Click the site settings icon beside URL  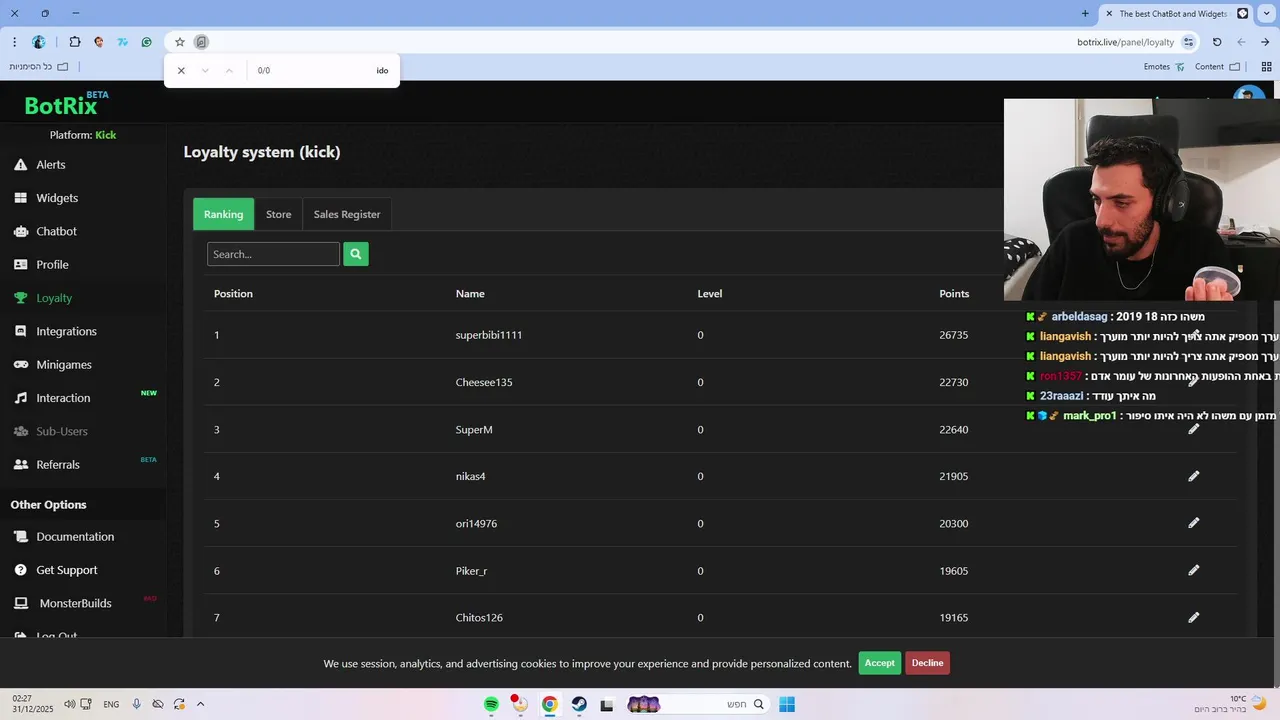[x=1188, y=42]
